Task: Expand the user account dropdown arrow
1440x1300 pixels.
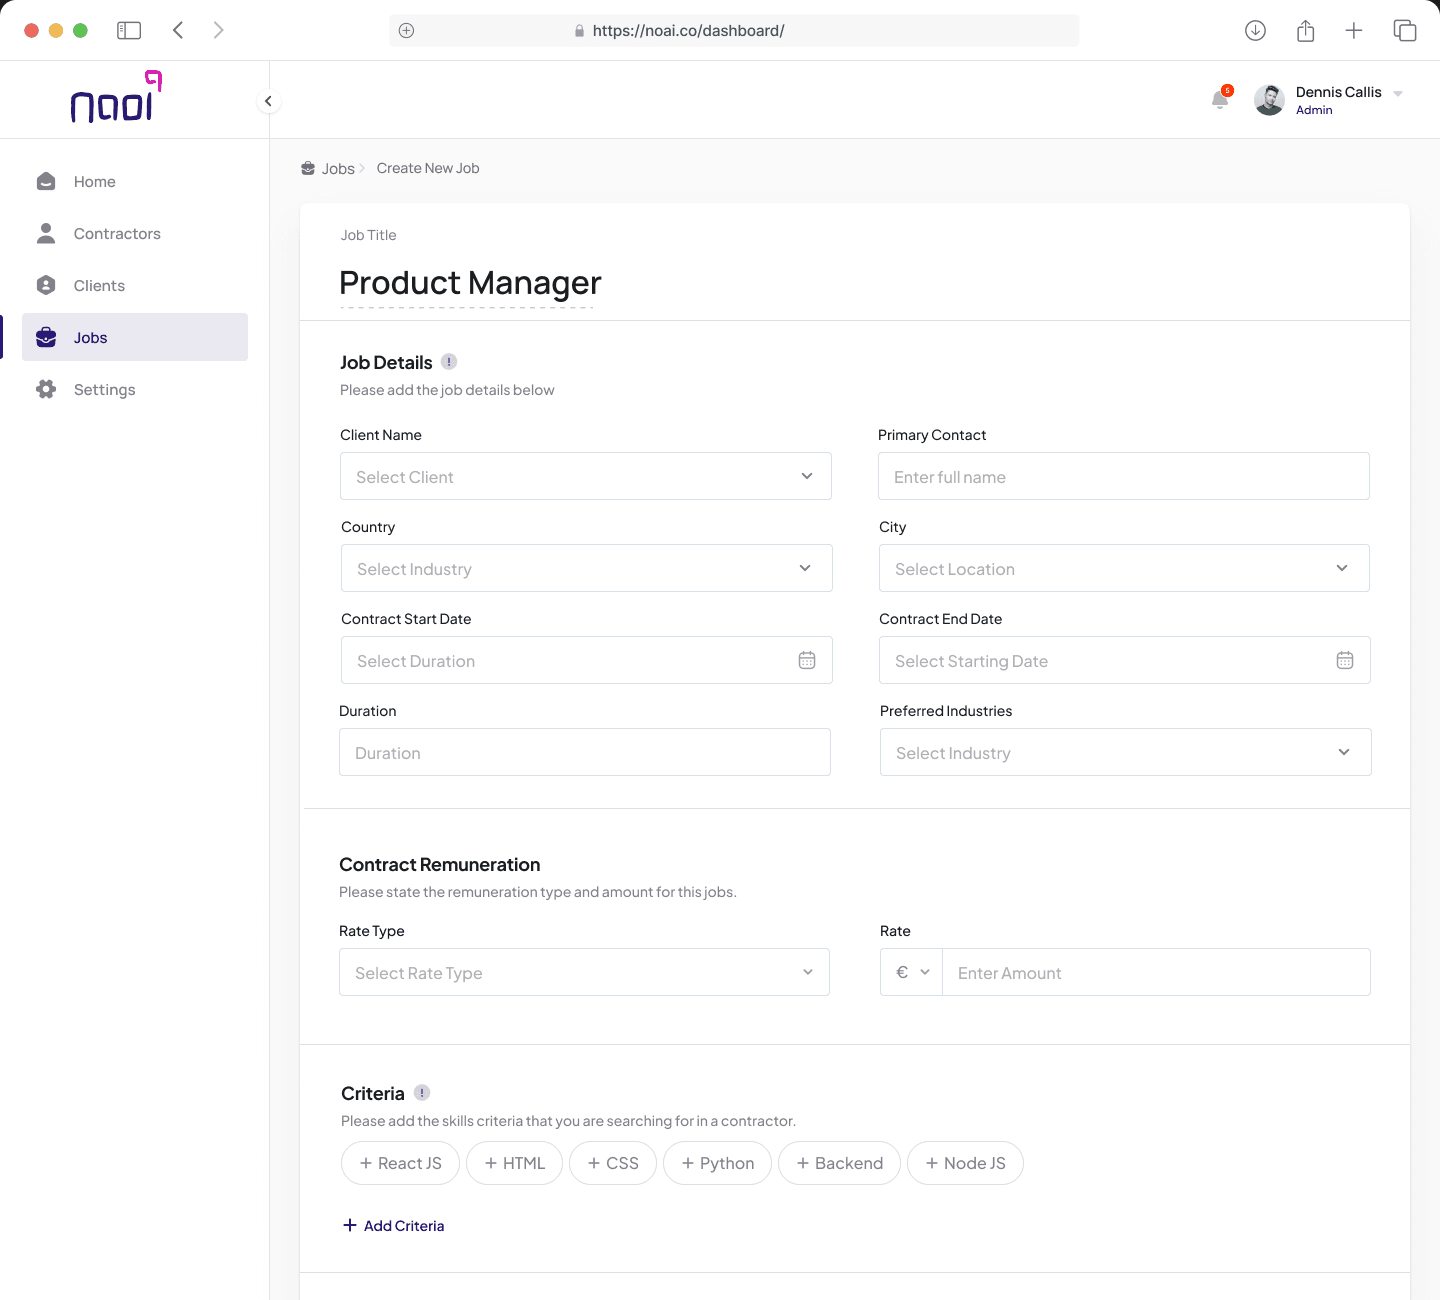Action: 1398,93
